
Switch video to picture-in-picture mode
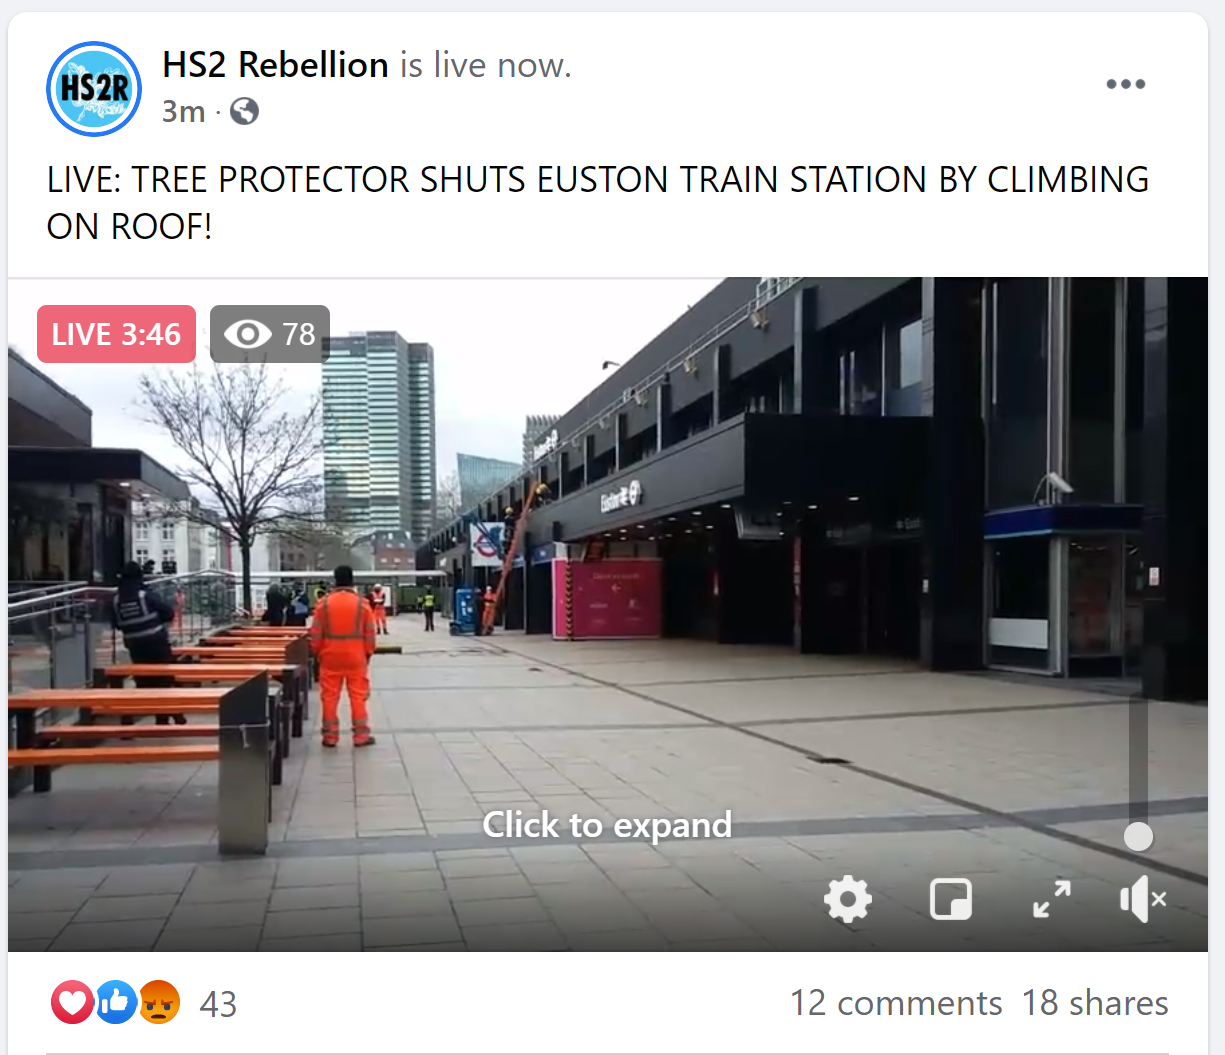pyautogui.click(x=950, y=899)
